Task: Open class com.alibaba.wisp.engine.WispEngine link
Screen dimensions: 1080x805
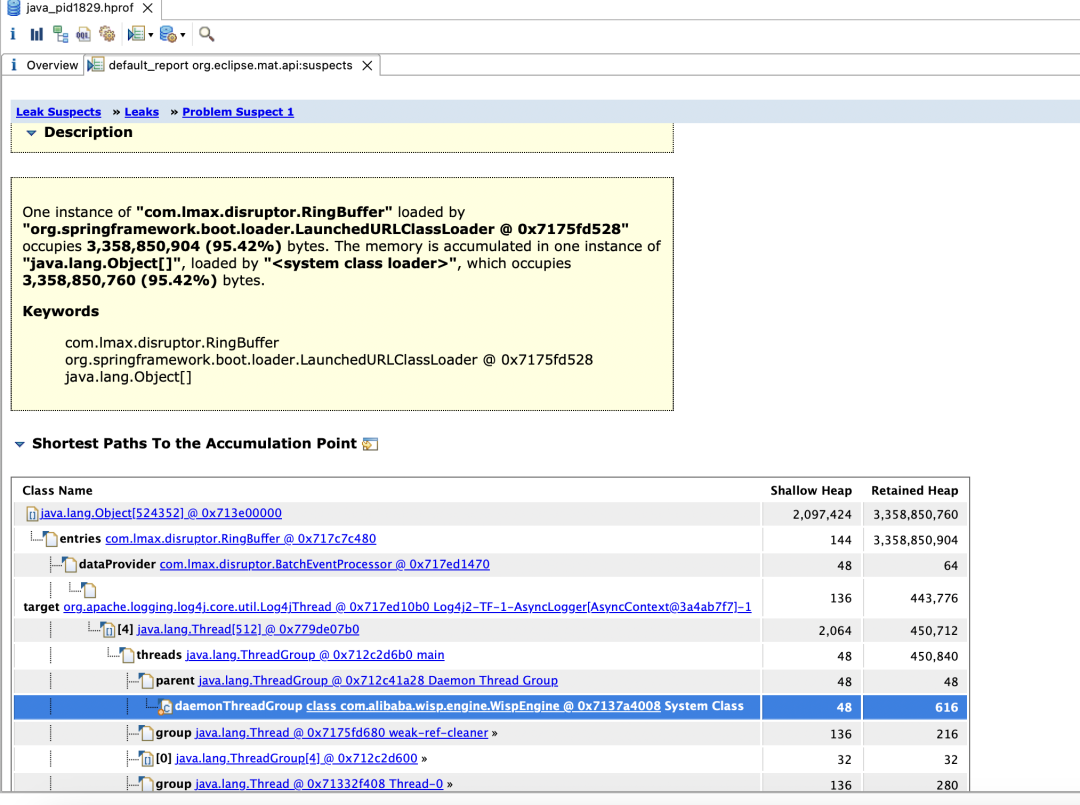Action: point(484,706)
